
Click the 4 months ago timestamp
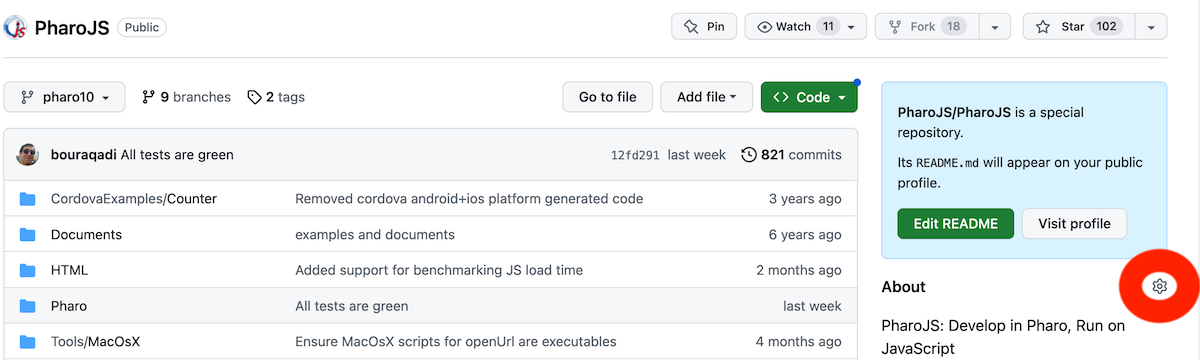(x=799, y=342)
